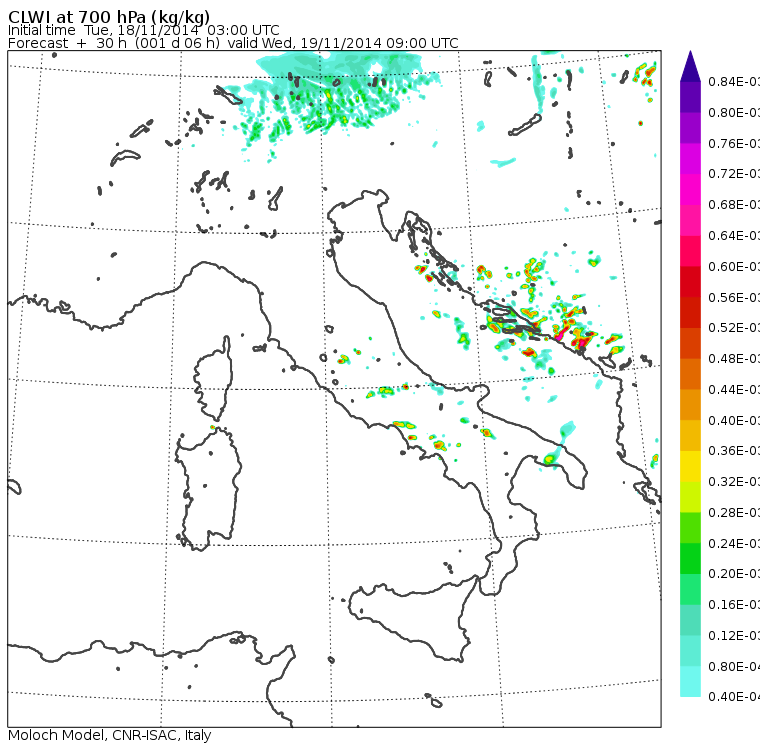Pick the colorbar band between 0.80E-03 and 0.84E-03
This screenshot has height=749, width=760.
coord(690,97)
